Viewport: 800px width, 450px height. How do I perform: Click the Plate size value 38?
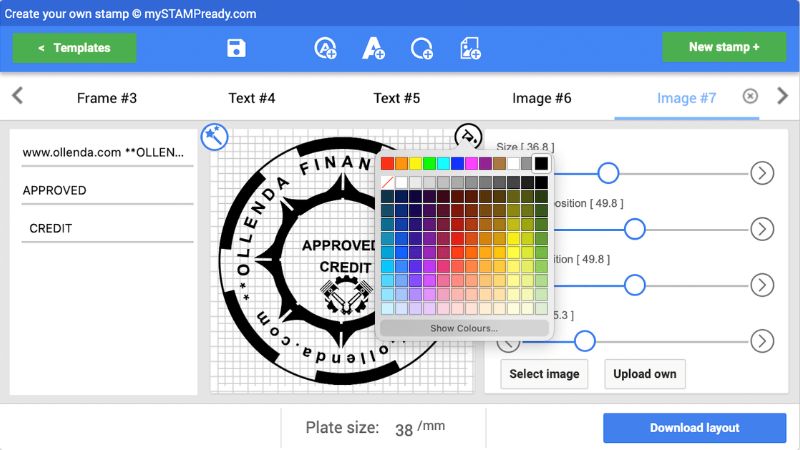click(x=404, y=430)
